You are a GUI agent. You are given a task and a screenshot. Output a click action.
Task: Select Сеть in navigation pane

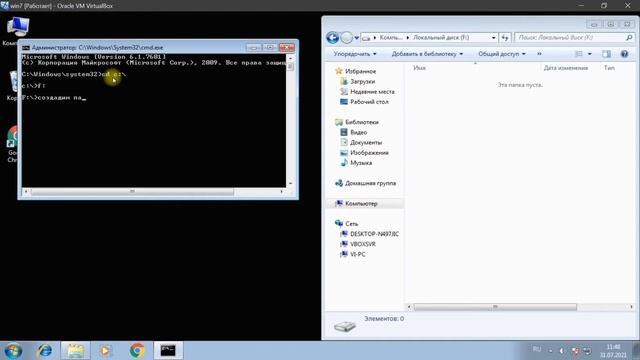351,224
